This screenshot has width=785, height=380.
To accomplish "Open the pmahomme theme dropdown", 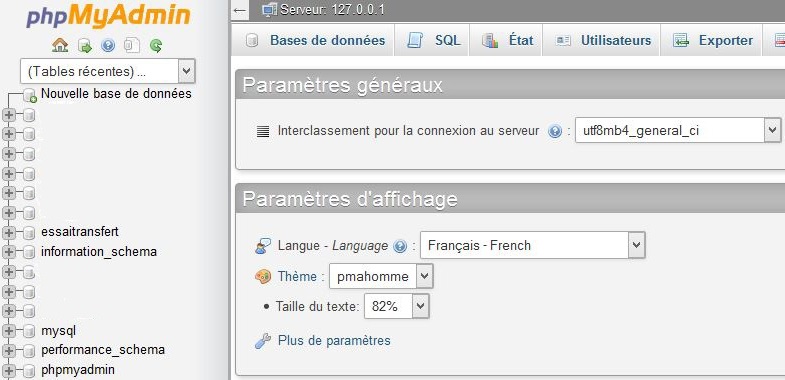I will [381, 276].
